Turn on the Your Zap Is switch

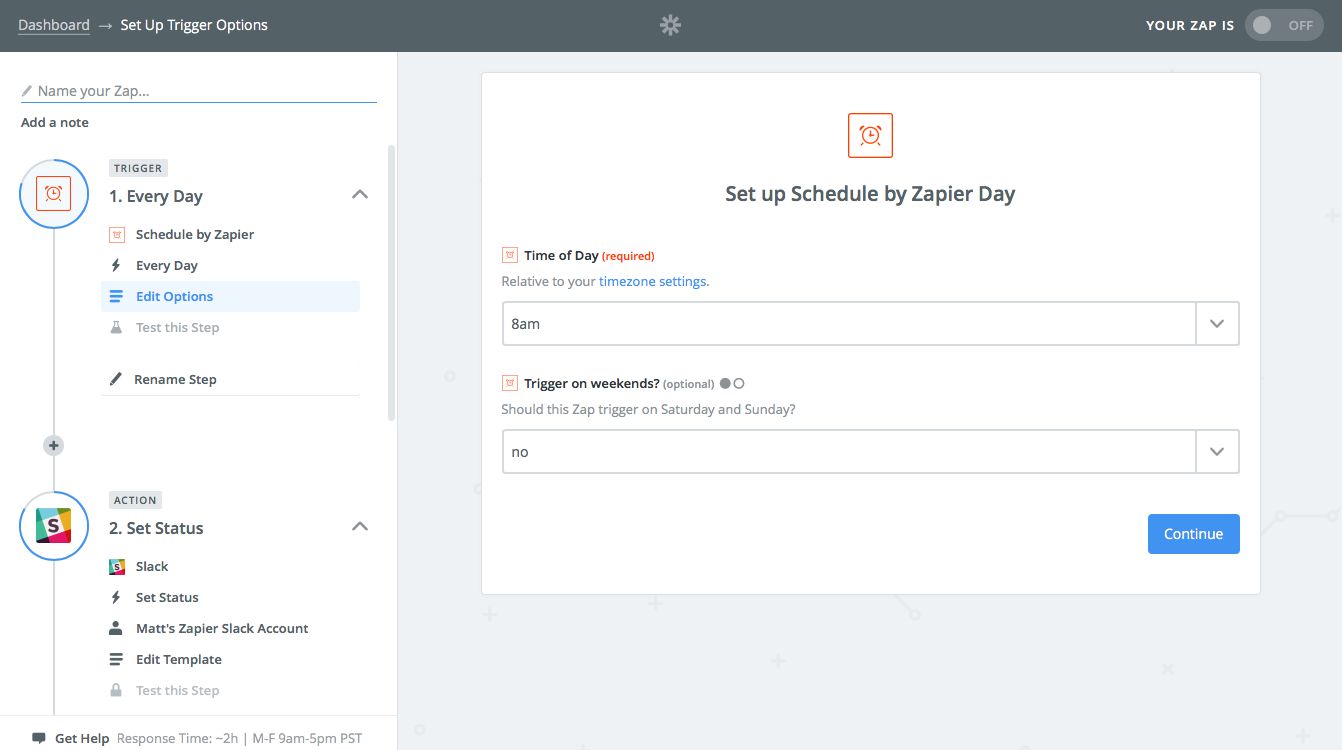(x=1283, y=26)
